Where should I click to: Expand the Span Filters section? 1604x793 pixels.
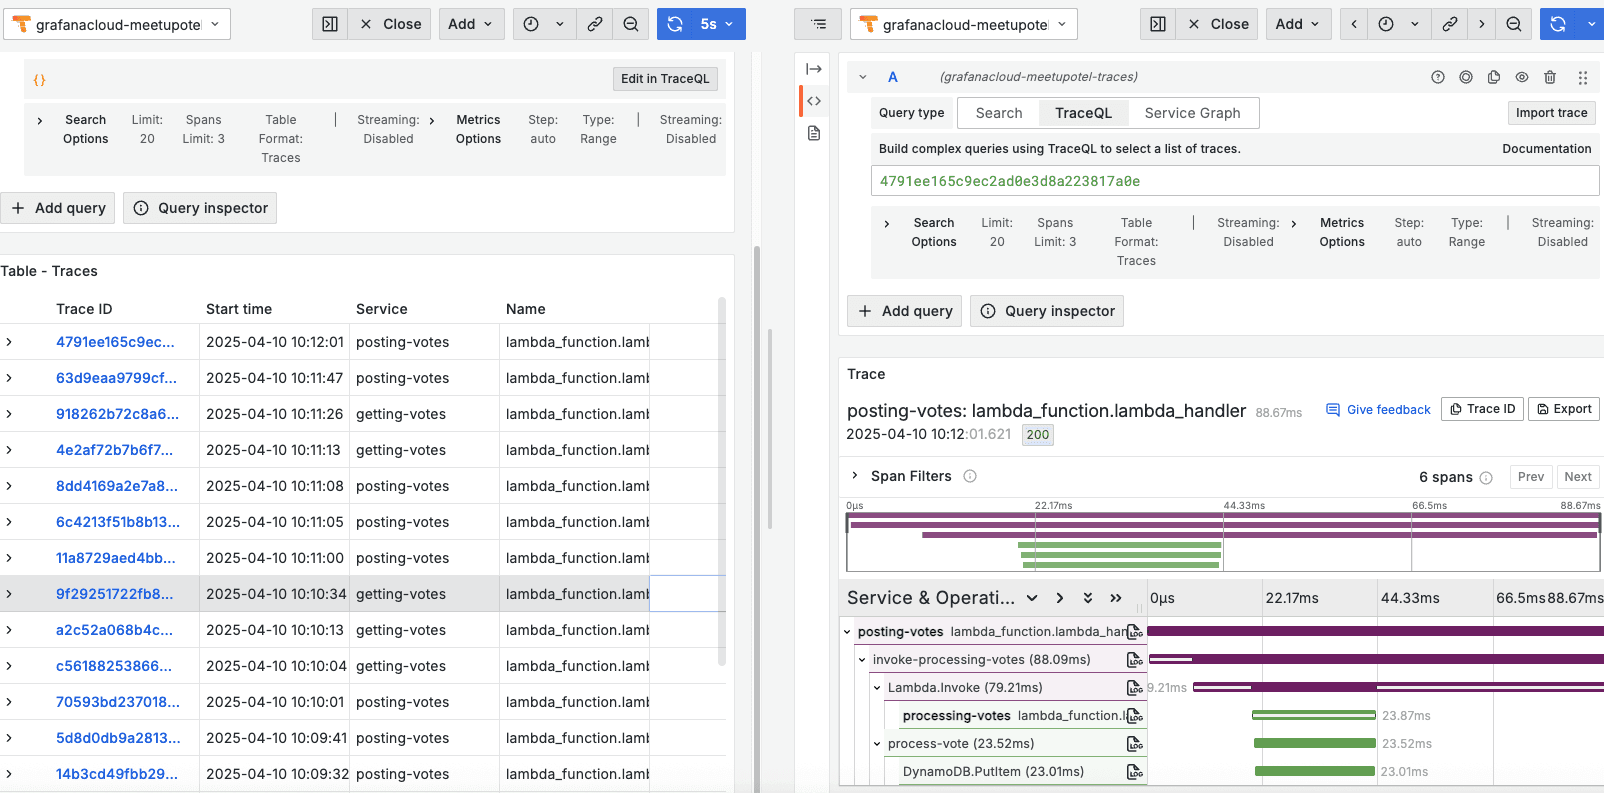(x=855, y=476)
